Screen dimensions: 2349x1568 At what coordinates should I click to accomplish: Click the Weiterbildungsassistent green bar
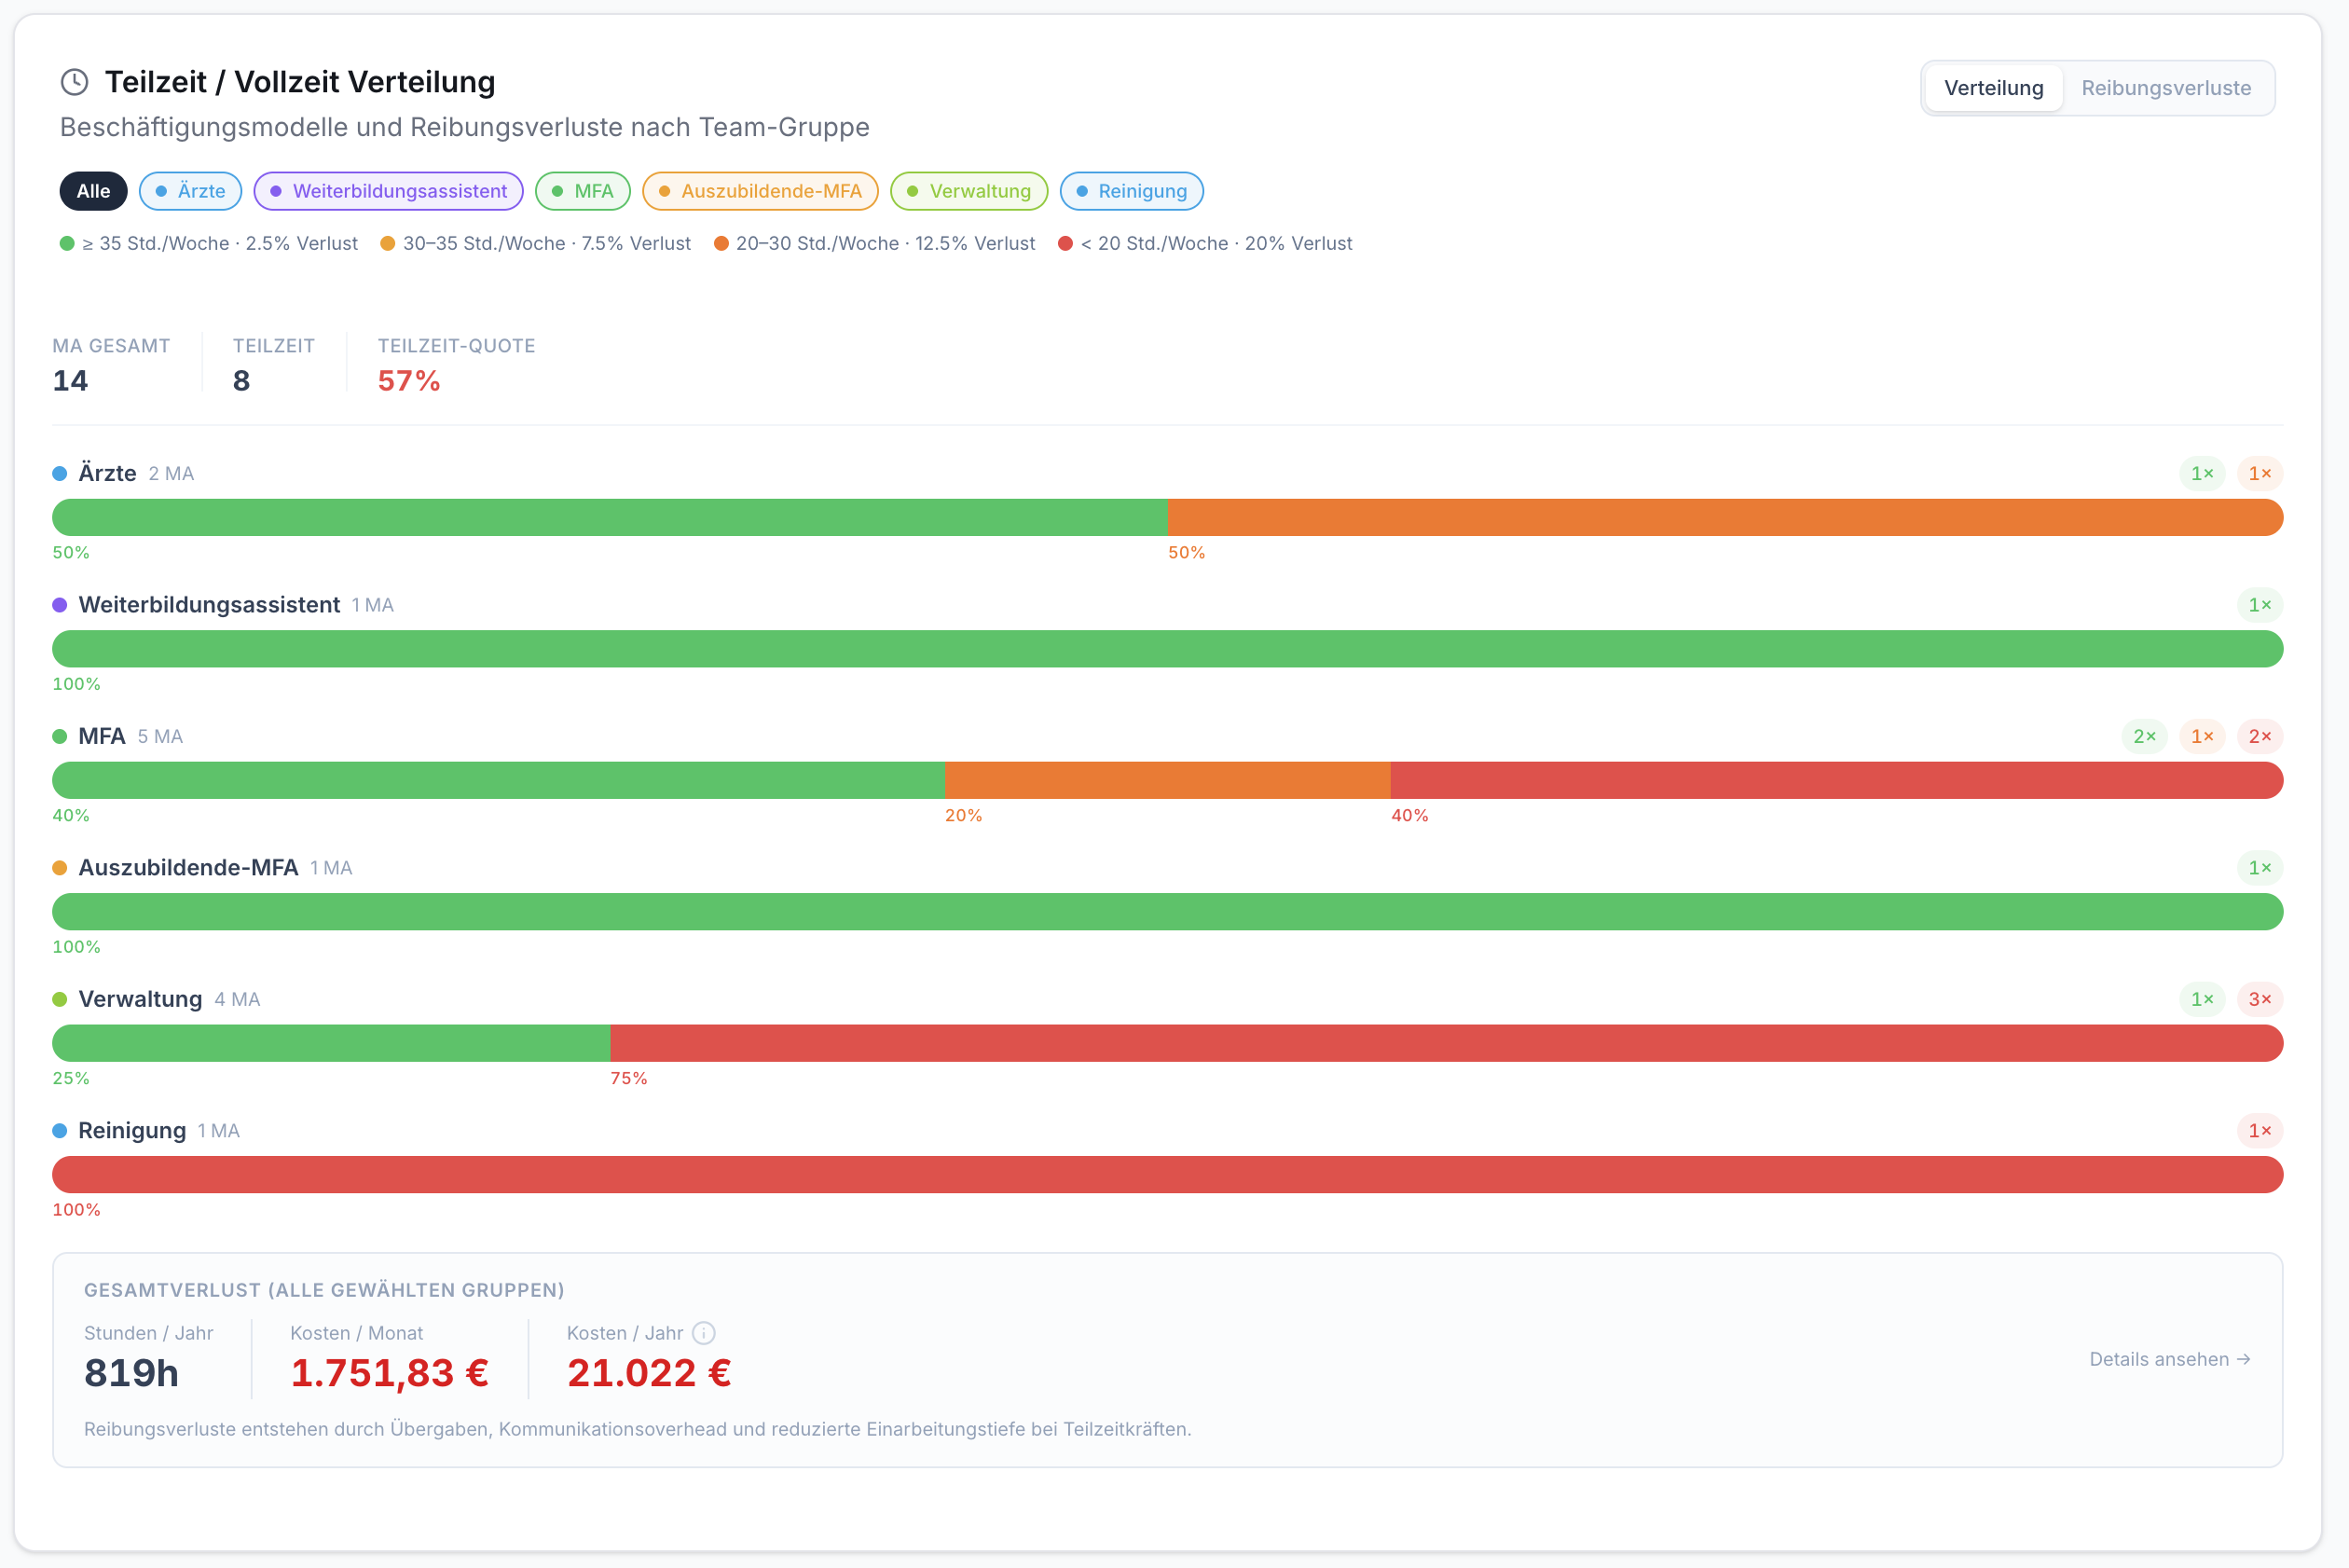pyautogui.click(x=1168, y=649)
